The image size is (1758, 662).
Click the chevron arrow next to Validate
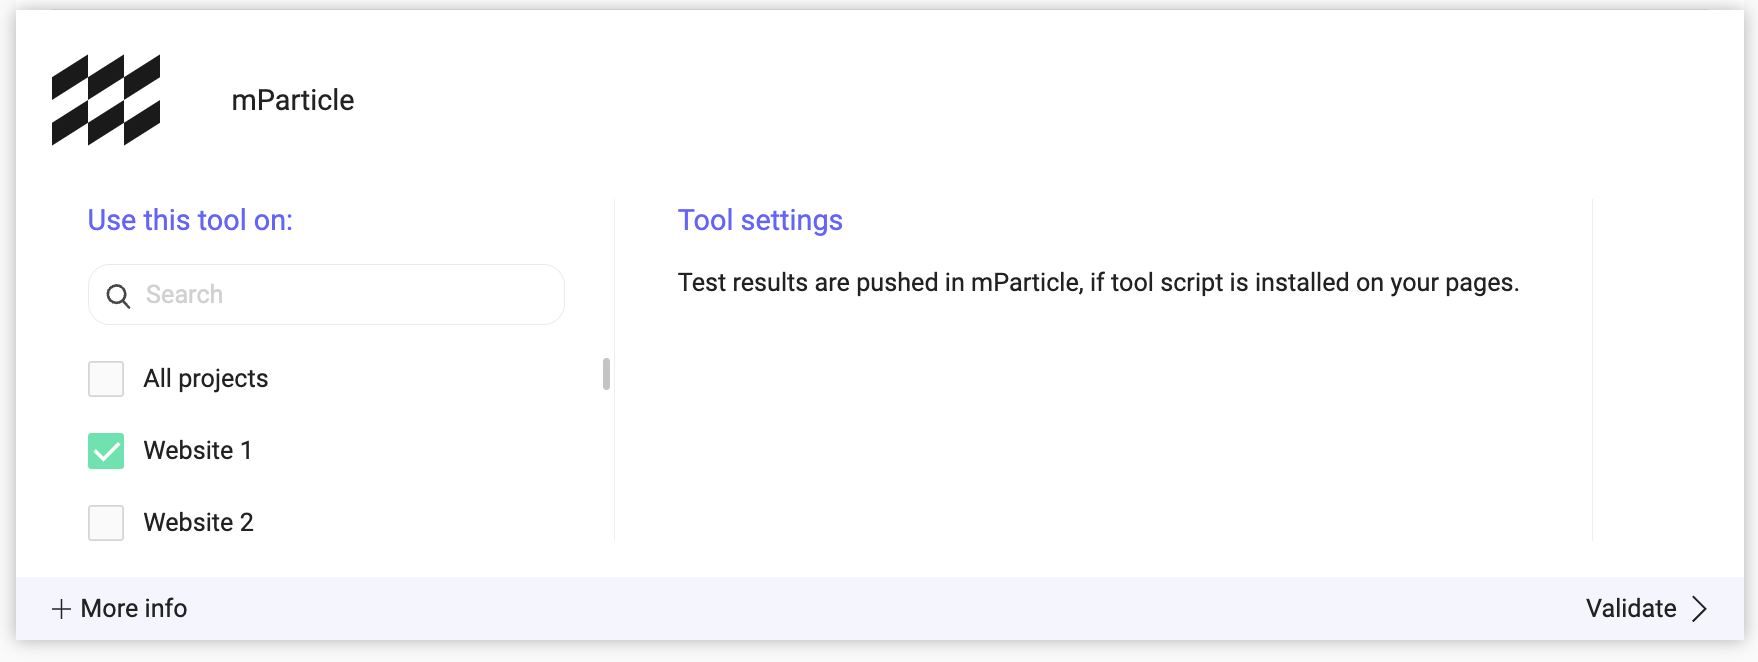[x=1699, y=609]
